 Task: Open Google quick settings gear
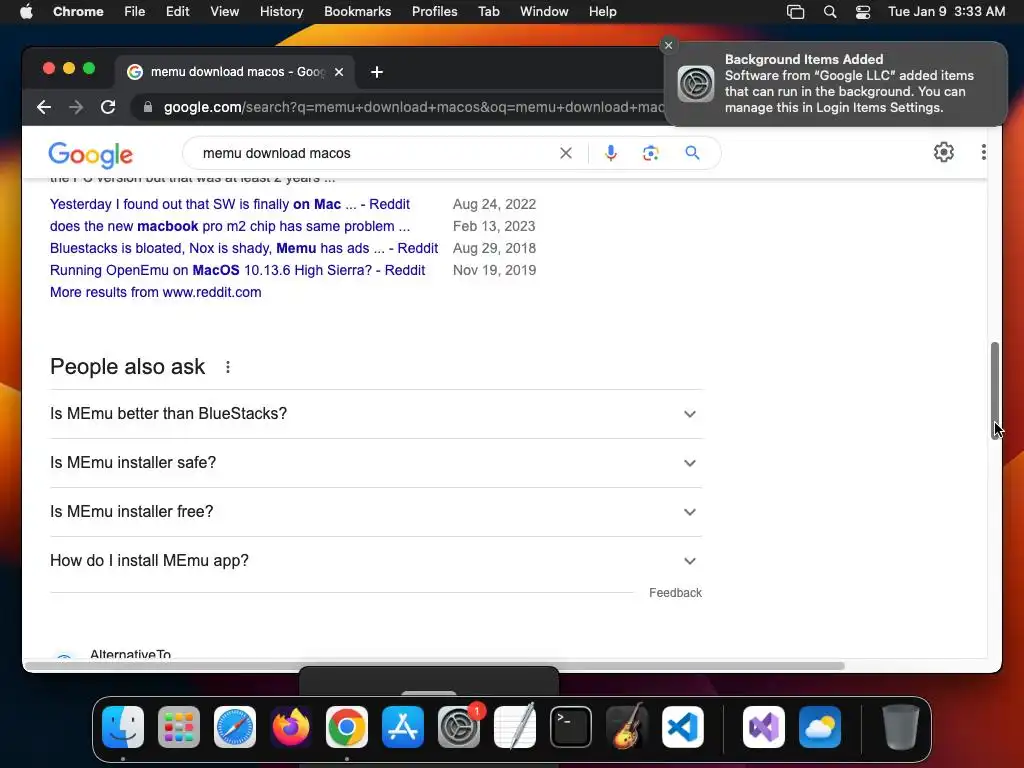(944, 152)
